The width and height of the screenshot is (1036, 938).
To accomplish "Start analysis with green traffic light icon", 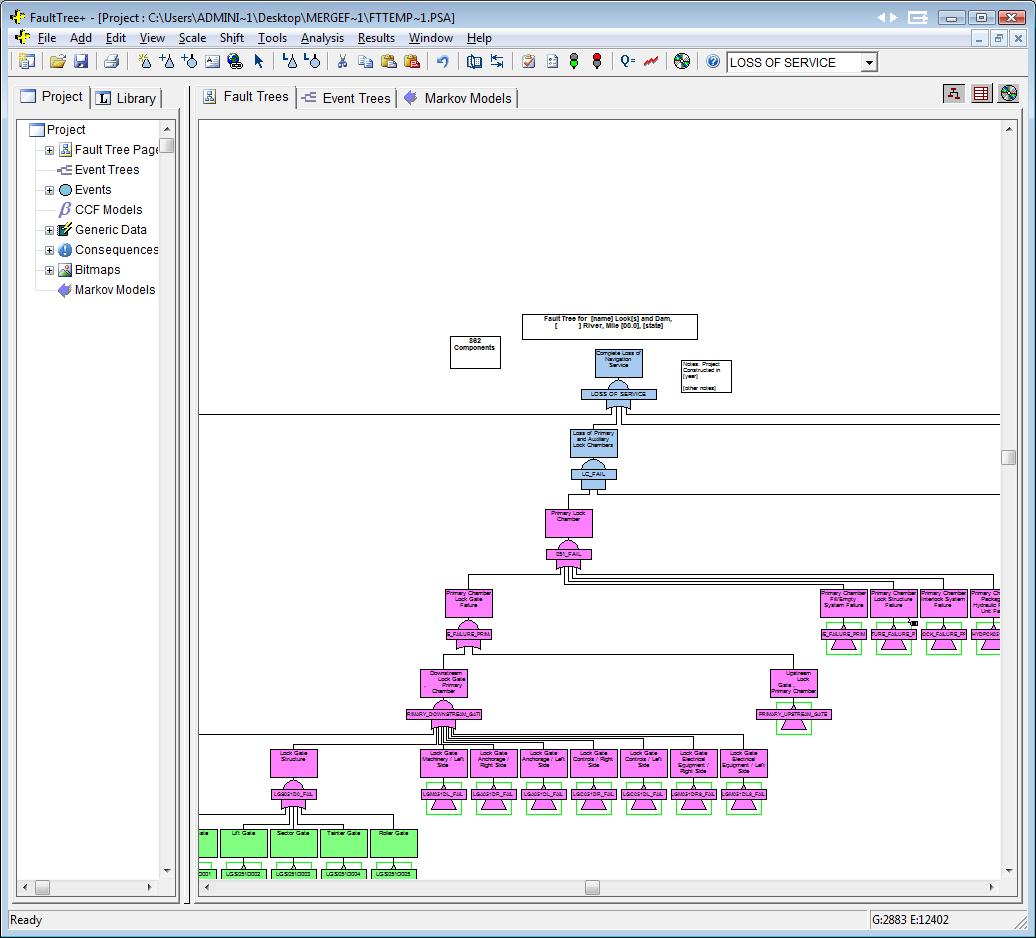I will 574,61.
